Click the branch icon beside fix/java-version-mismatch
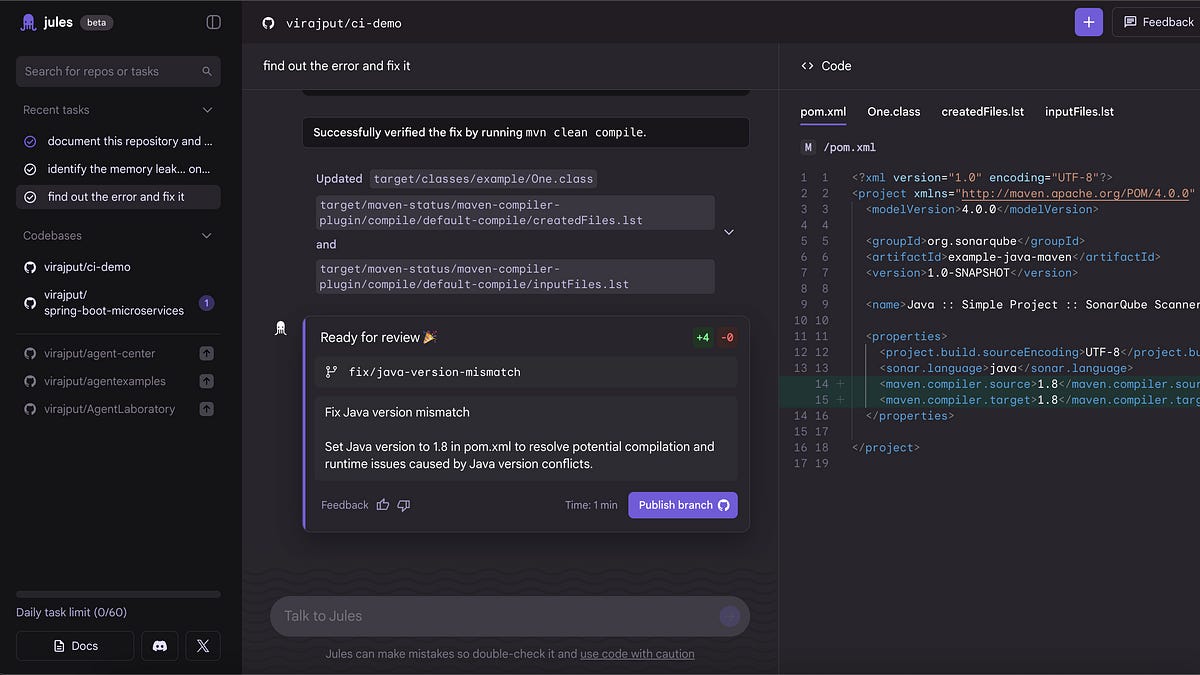This screenshot has height=675, width=1200. [332, 372]
